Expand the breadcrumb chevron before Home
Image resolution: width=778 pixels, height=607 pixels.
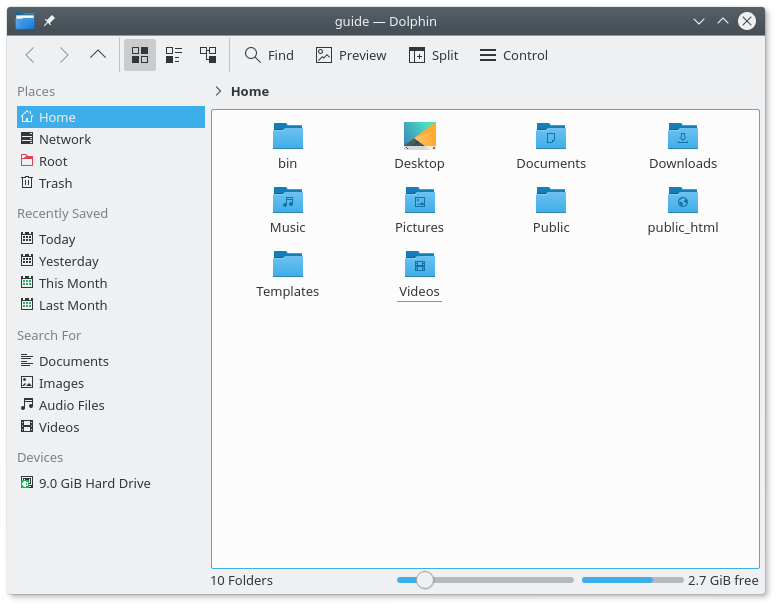point(218,91)
